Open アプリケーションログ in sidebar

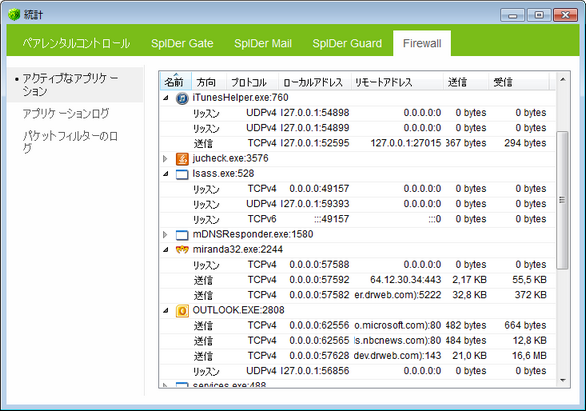pos(66,113)
